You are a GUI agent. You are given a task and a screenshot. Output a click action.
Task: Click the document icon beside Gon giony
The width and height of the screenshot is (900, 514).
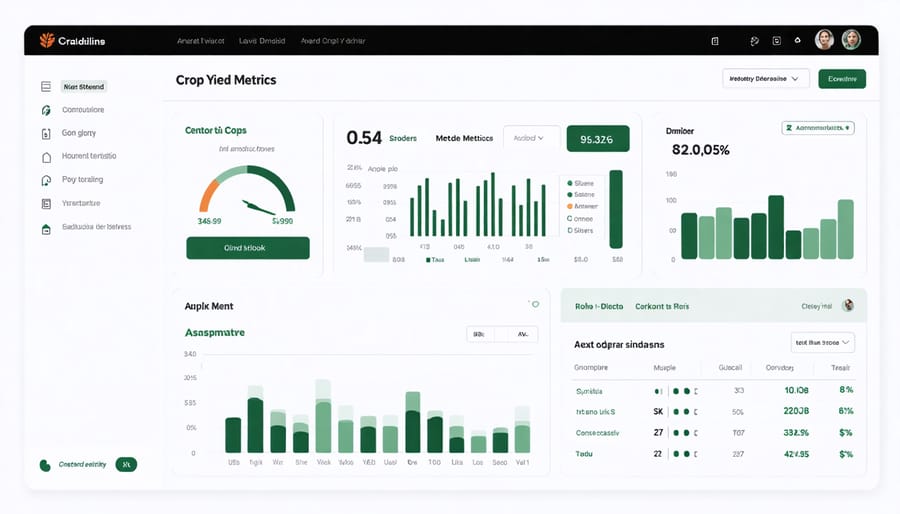pos(46,134)
